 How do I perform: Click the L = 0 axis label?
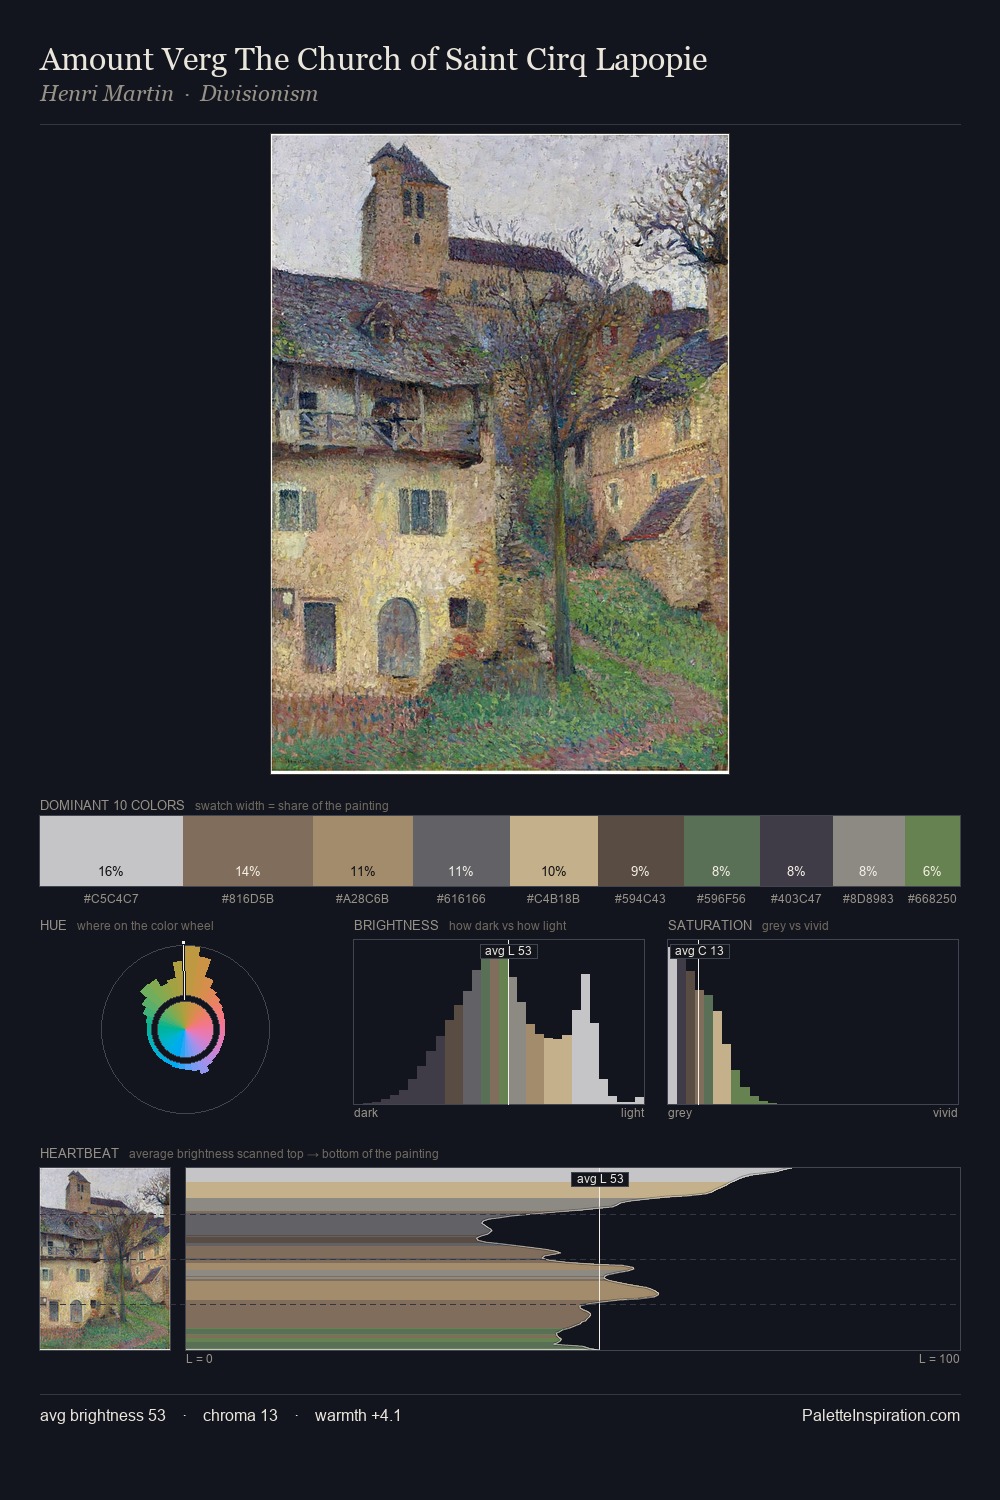(x=199, y=1359)
